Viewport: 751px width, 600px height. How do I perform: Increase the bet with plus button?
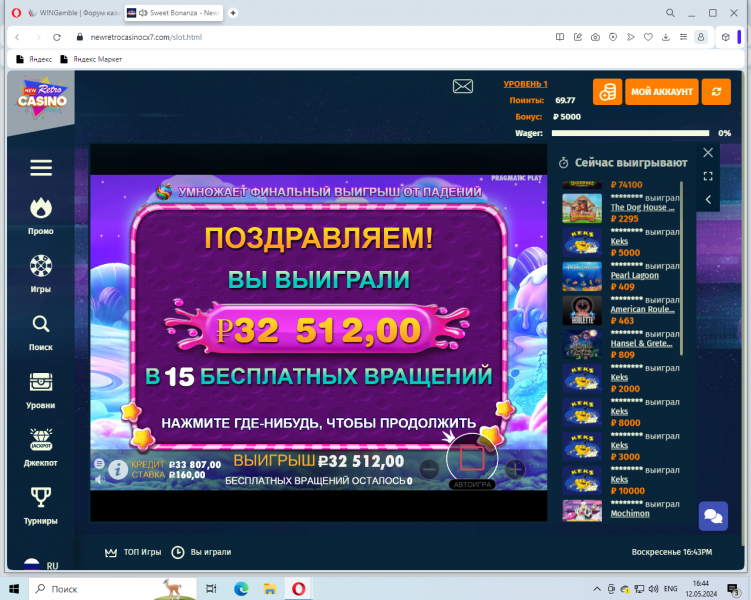(x=515, y=469)
